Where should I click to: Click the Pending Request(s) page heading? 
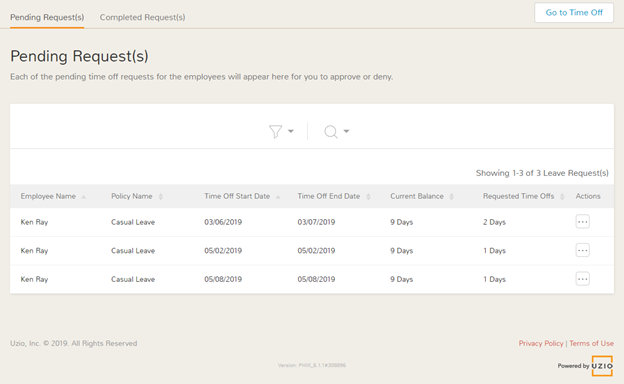pos(79,56)
